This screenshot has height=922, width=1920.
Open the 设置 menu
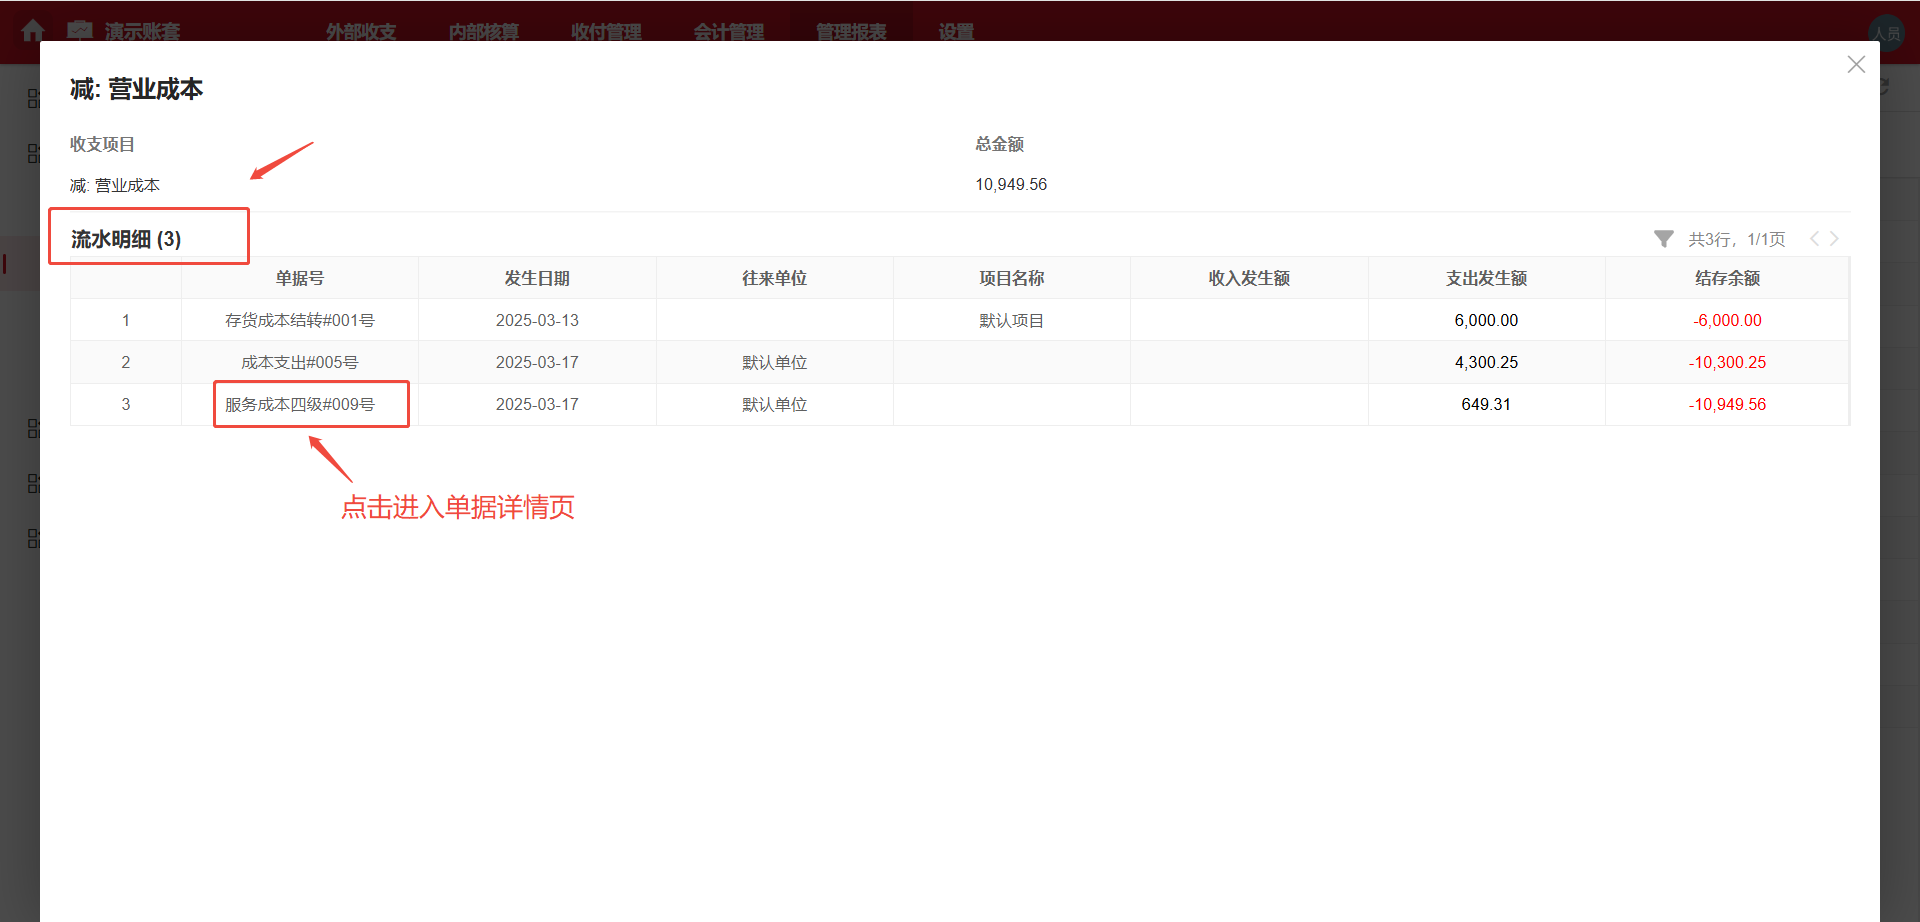pos(953,31)
